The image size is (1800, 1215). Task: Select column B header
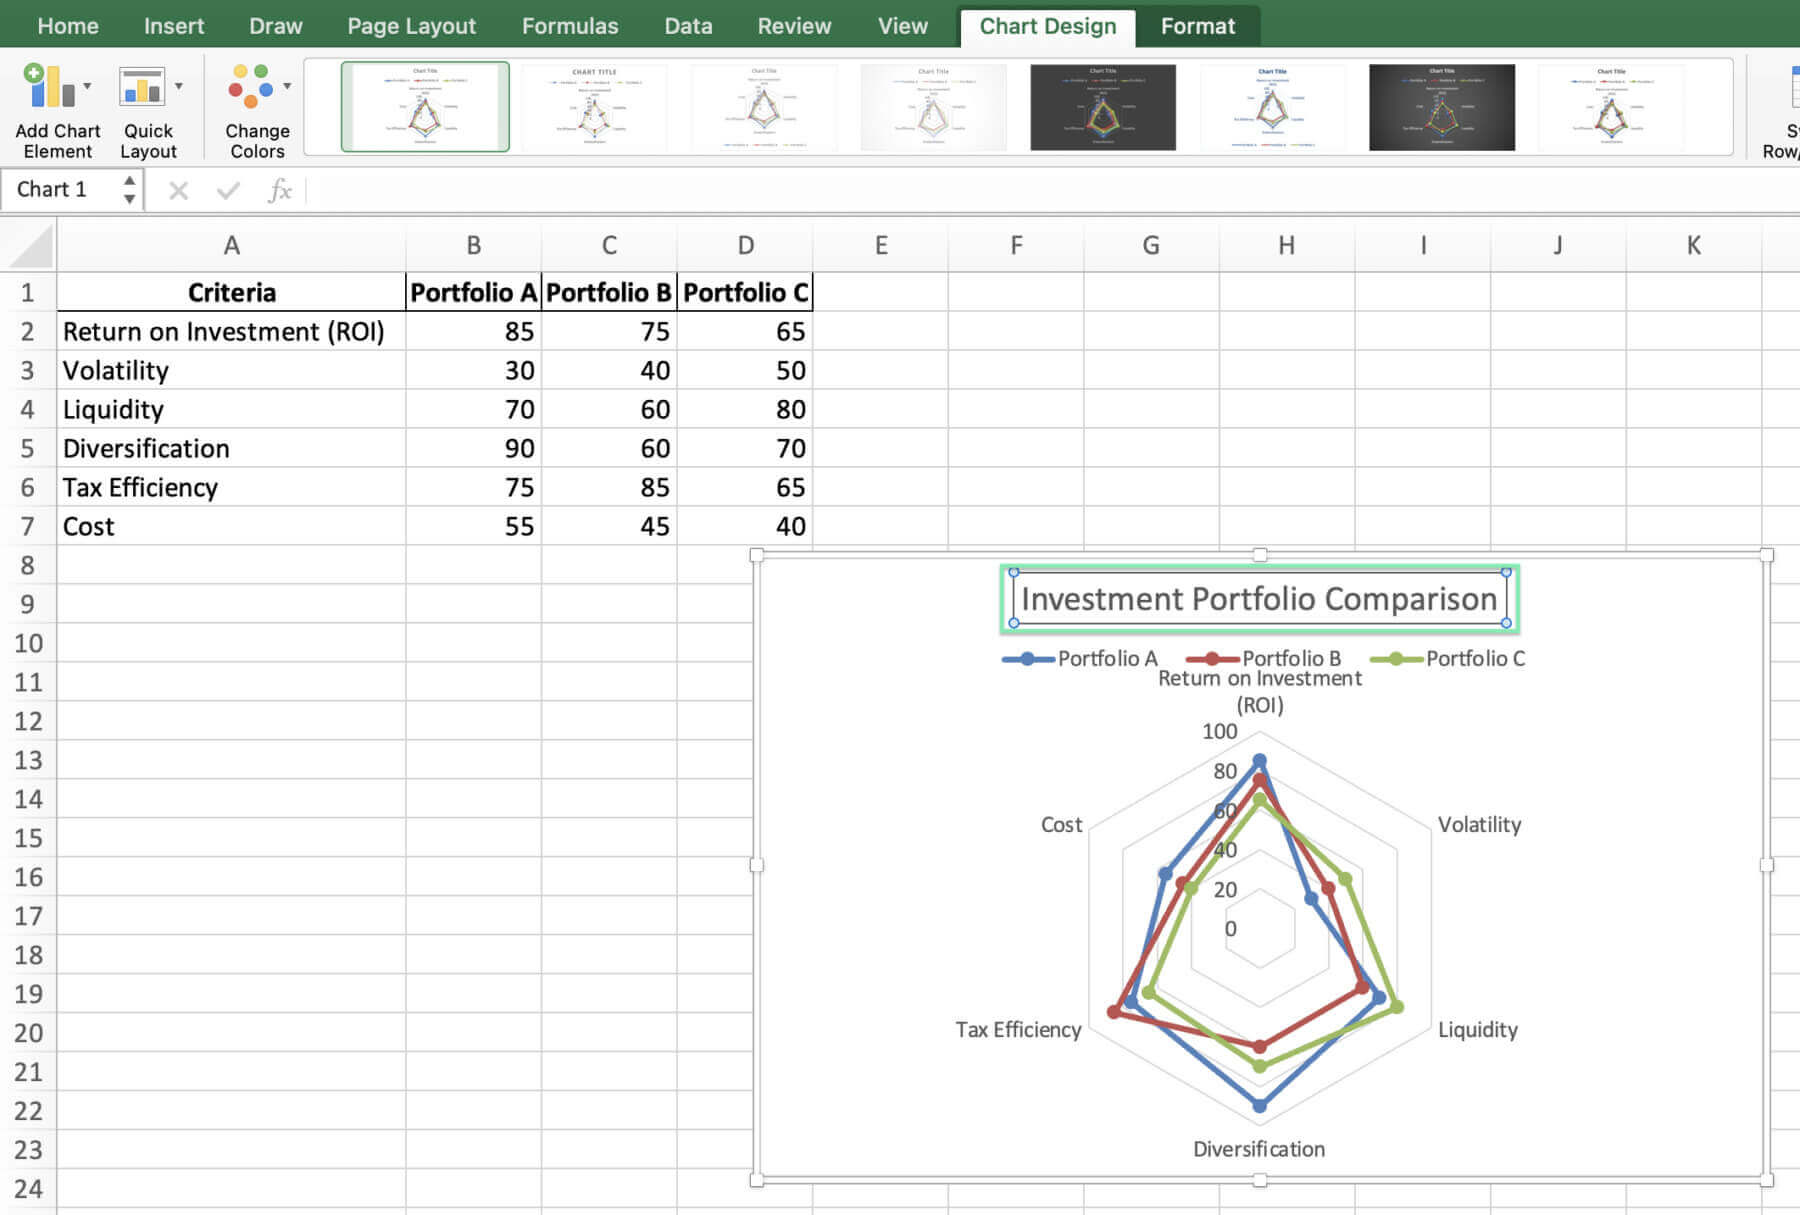(x=474, y=245)
